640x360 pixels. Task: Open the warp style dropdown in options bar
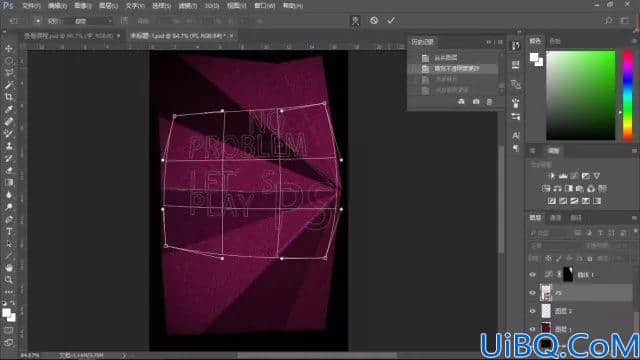tap(93, 21)
